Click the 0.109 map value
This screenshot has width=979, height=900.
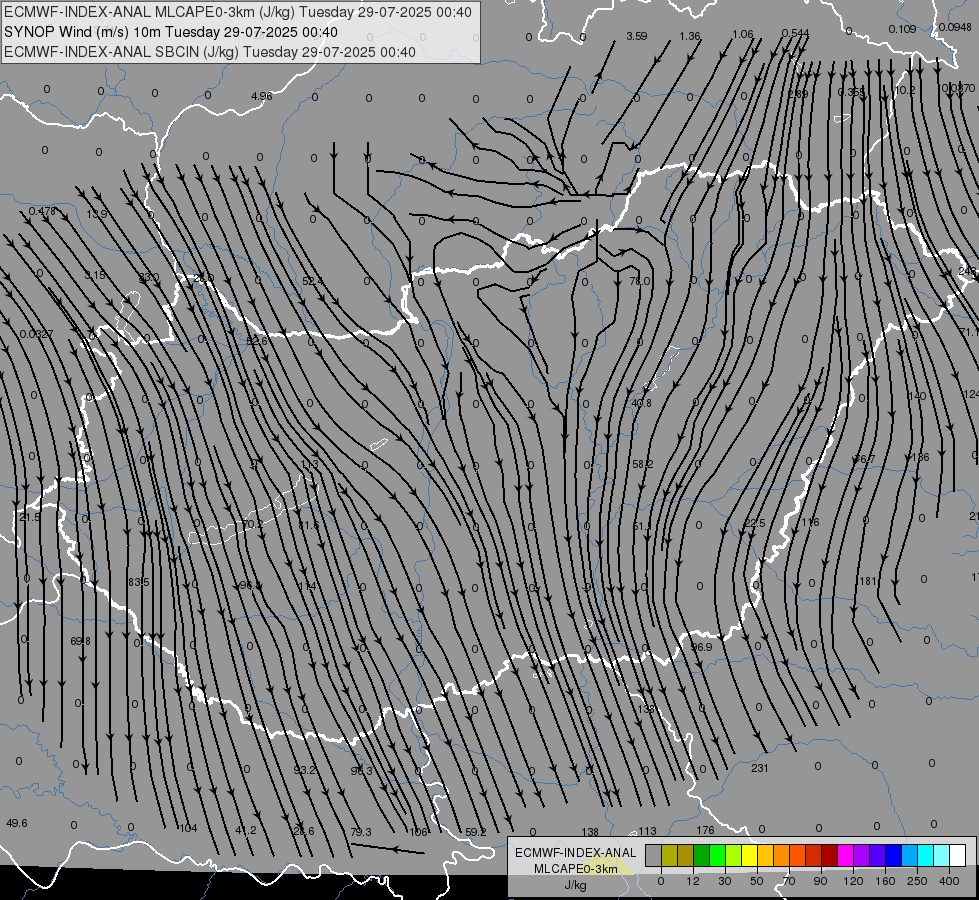pos(902,29)
